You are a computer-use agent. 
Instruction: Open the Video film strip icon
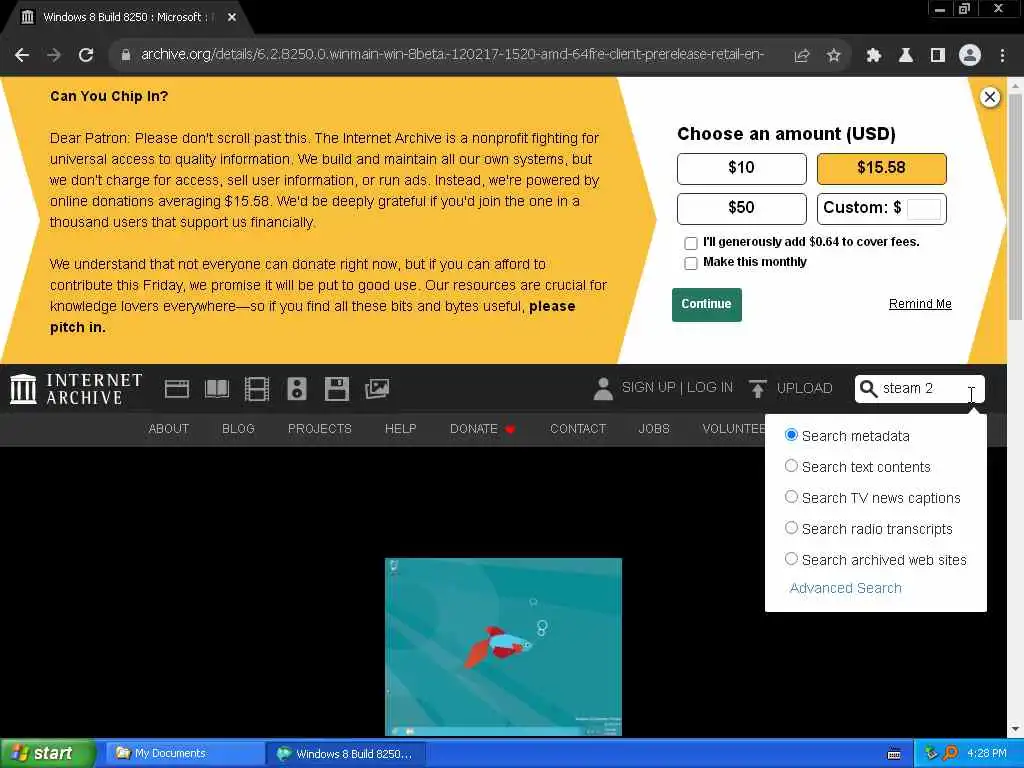tap(257, 389)
